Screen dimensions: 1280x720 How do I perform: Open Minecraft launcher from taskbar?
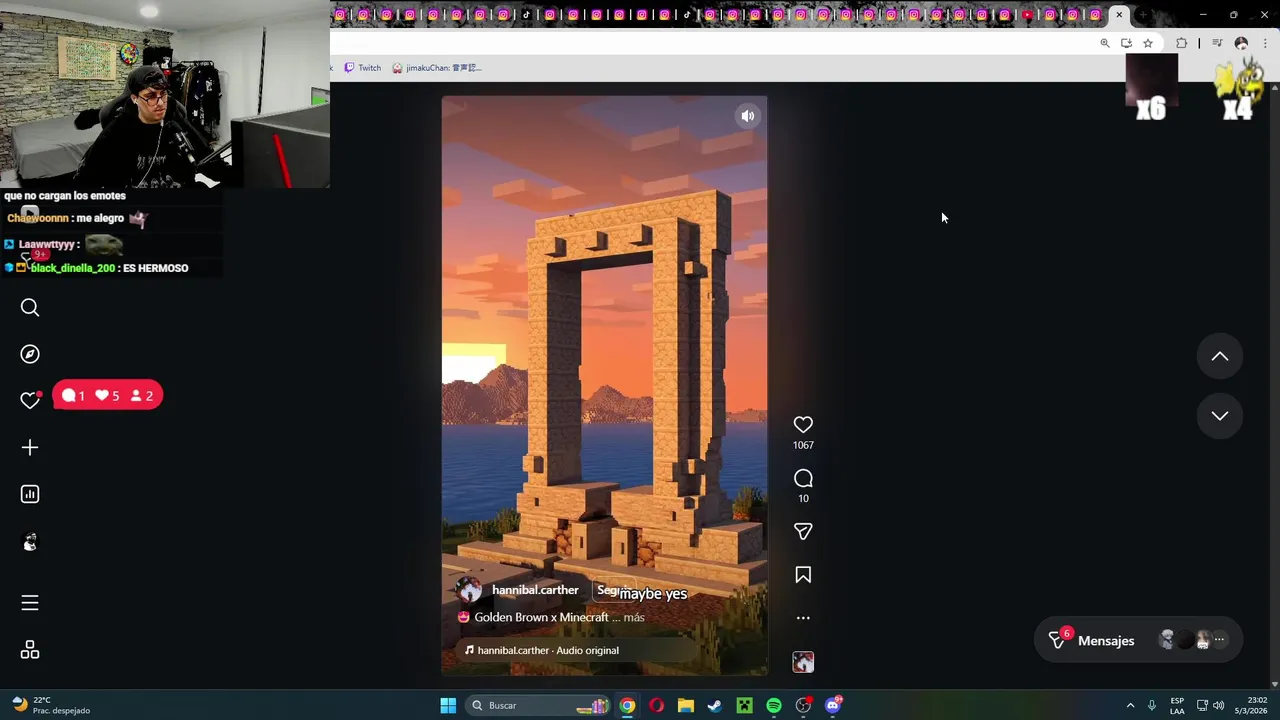(744, 706)
